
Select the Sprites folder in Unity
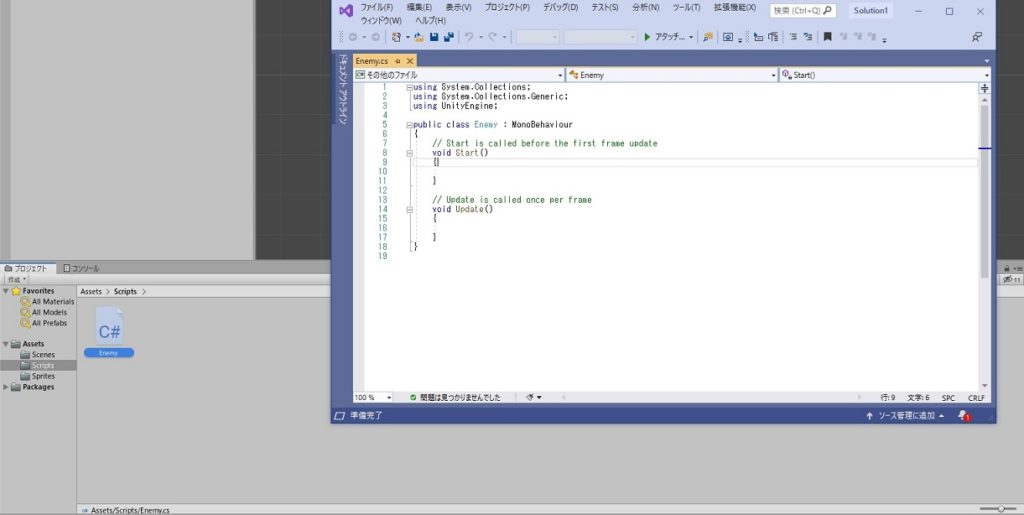pos(38,376)
